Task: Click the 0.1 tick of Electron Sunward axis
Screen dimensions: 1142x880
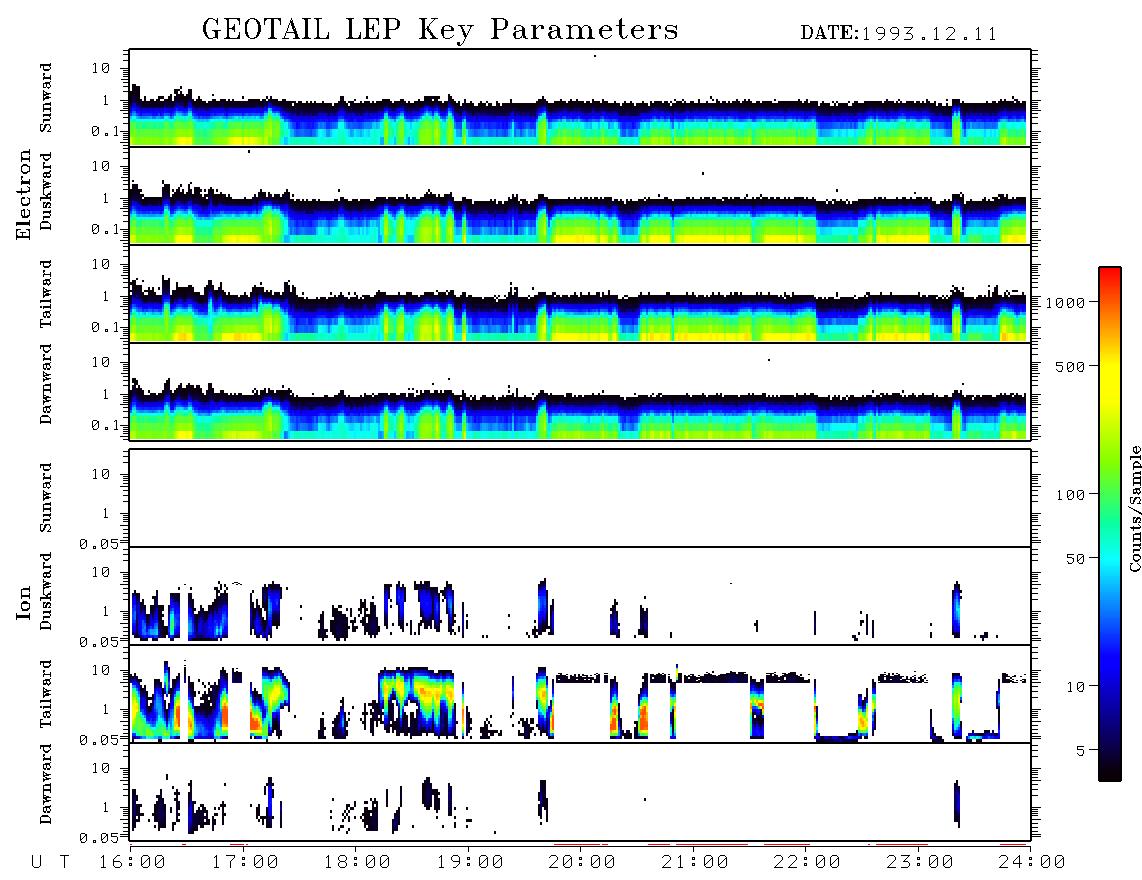Action: point(105,131)
